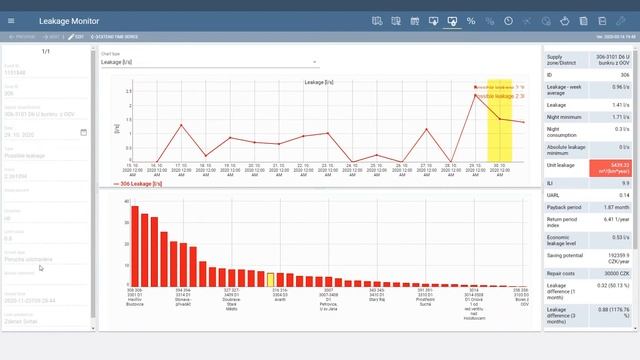Screen dimensions: 640x360
Task: Click the right panel vertical scrollbar
Action: coord(636,151)
